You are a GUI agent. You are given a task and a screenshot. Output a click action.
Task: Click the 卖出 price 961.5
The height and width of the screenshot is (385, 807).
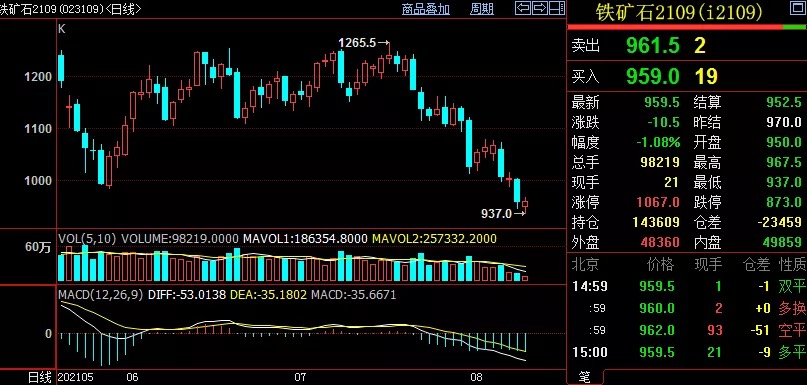pyautogui.click(x=653, y=46)
